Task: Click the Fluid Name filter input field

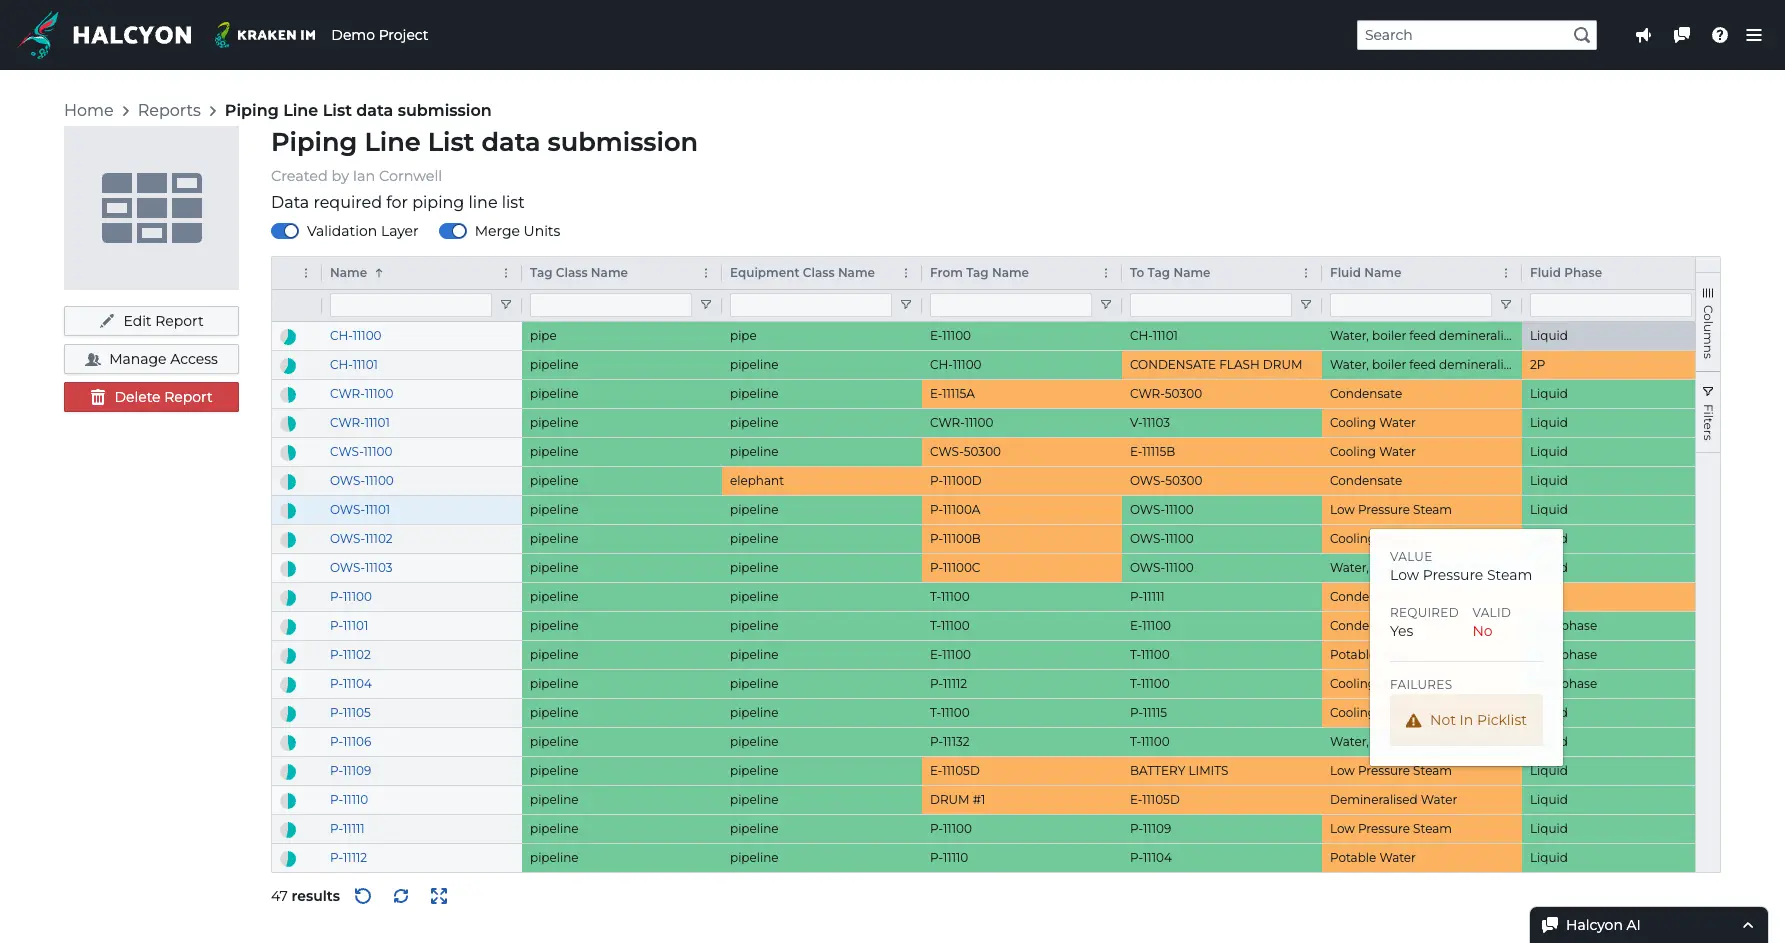Action: tap(1410, 305)
